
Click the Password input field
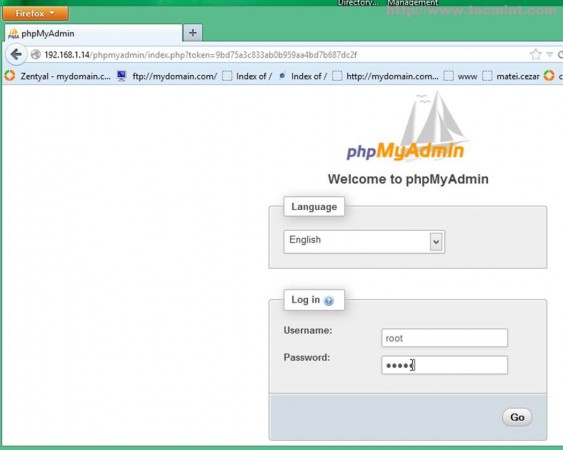click(x=445, y=365)
